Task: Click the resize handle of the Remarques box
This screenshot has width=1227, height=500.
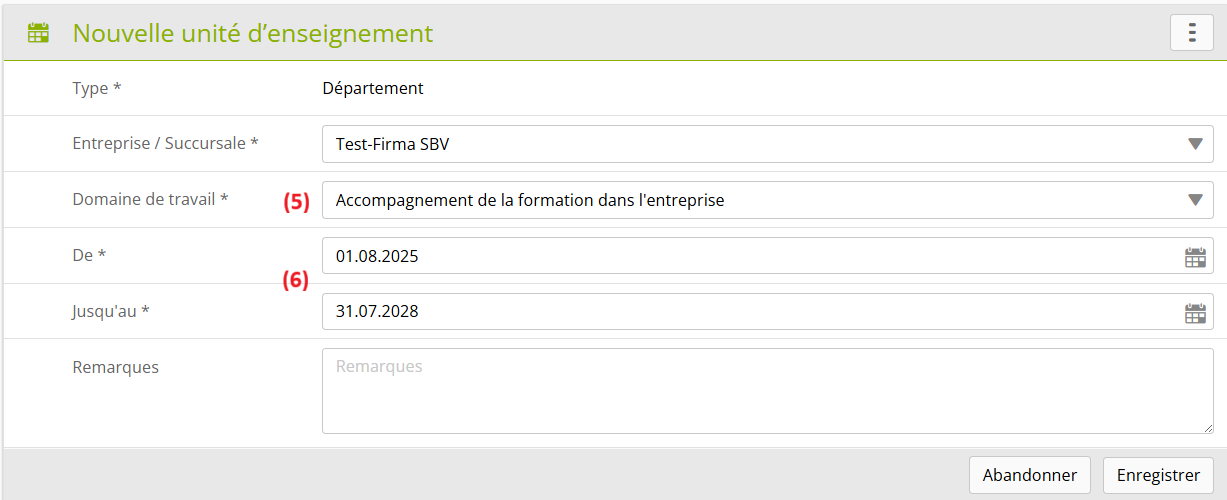Action: [1207, 427]
